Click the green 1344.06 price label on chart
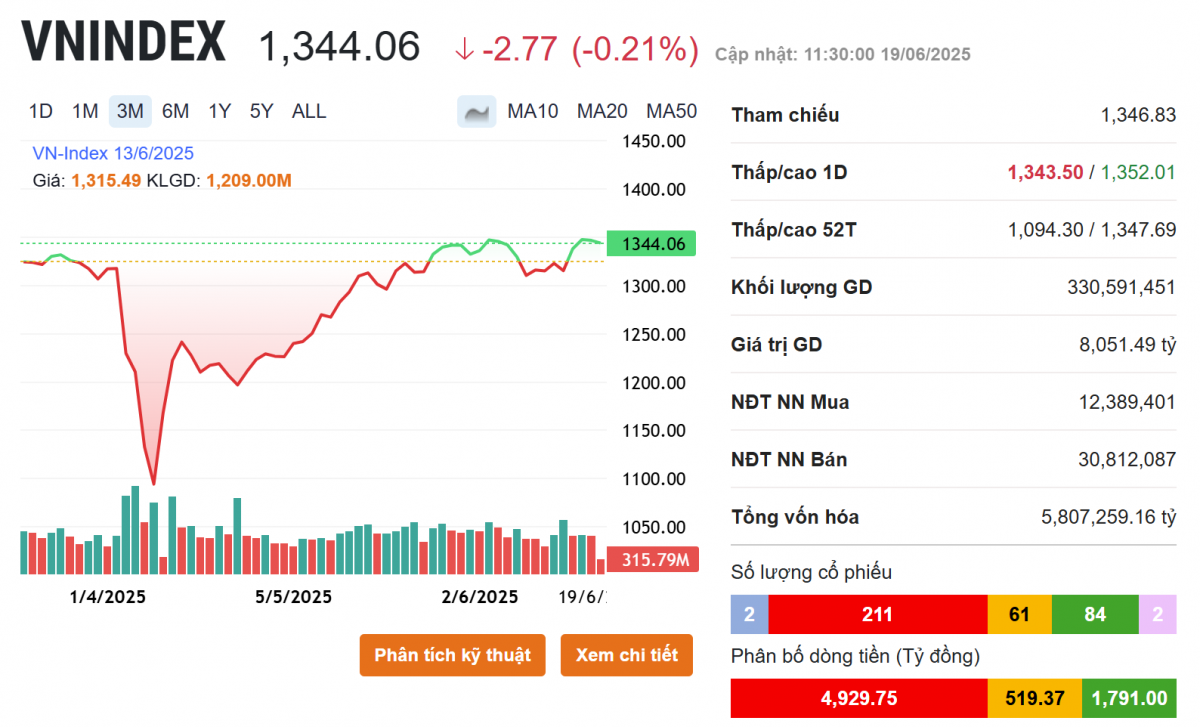The image size is (1200, 727). tap(652, 244)
